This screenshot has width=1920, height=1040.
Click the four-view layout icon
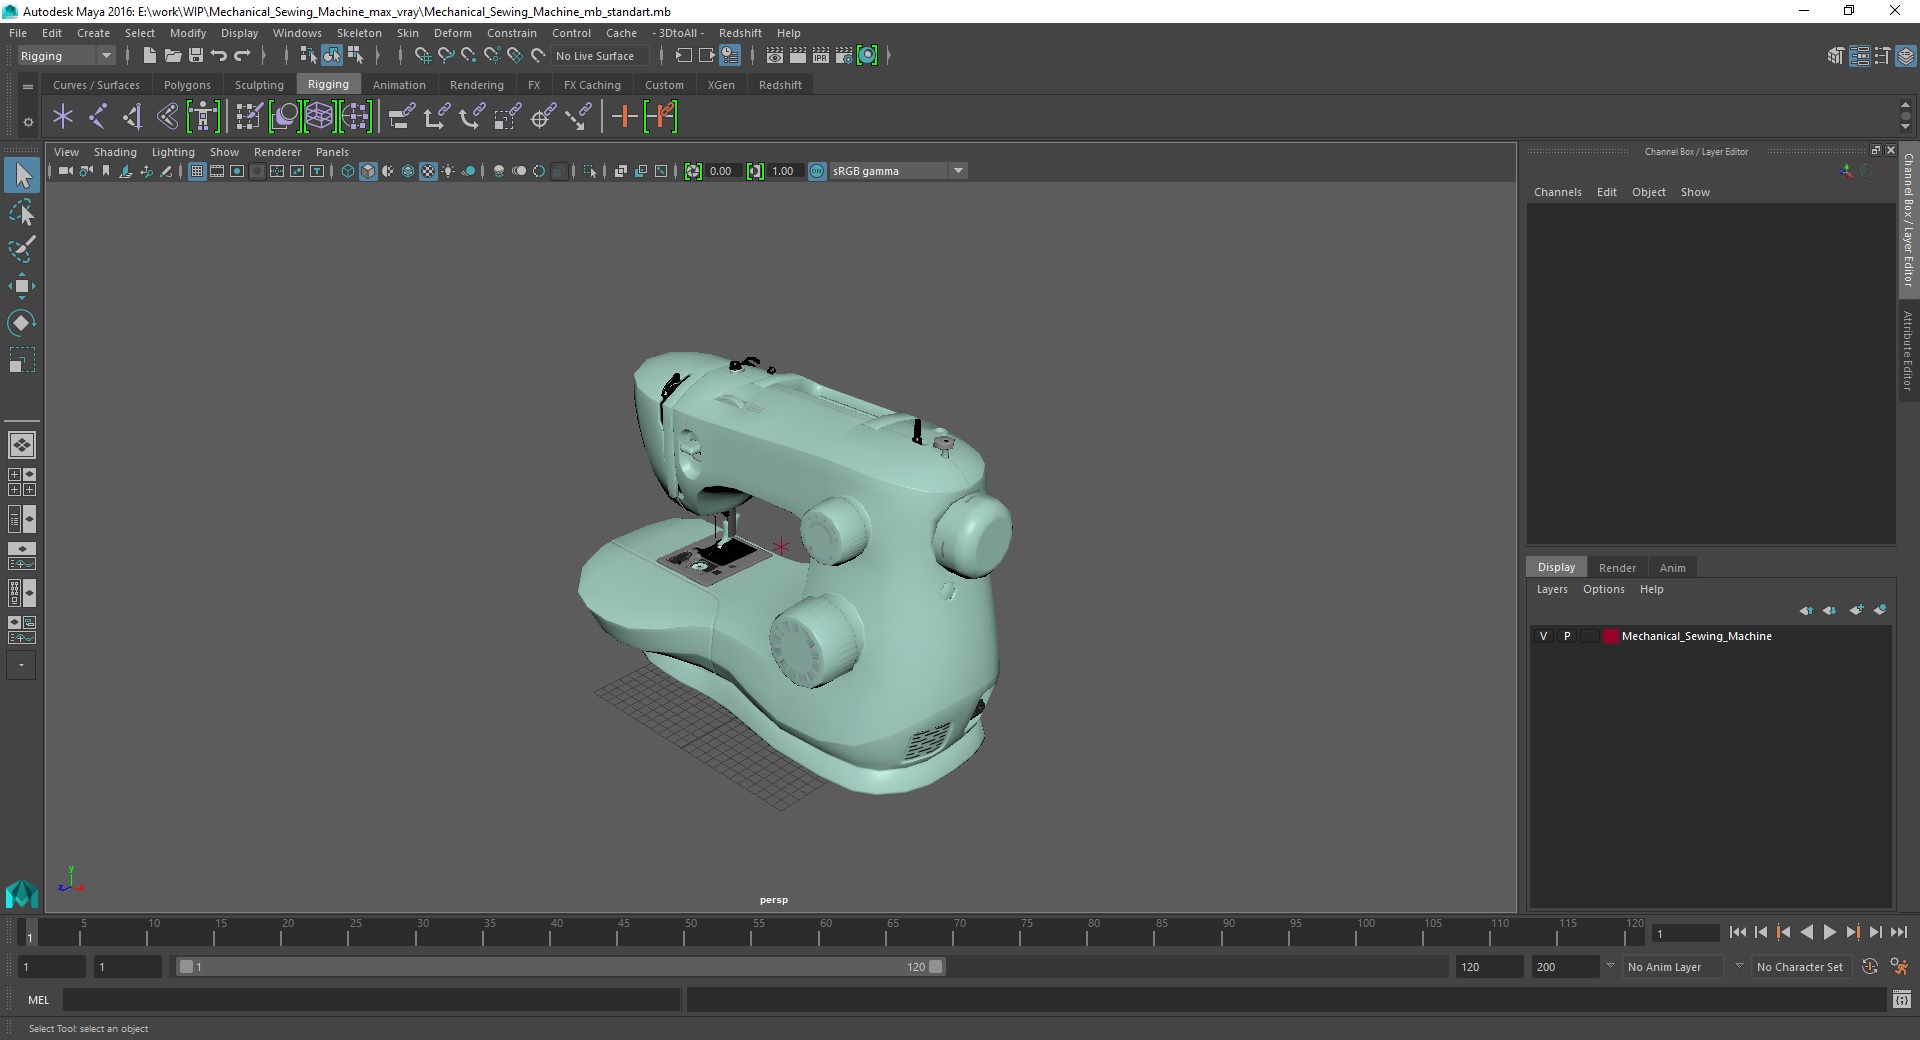22,482
